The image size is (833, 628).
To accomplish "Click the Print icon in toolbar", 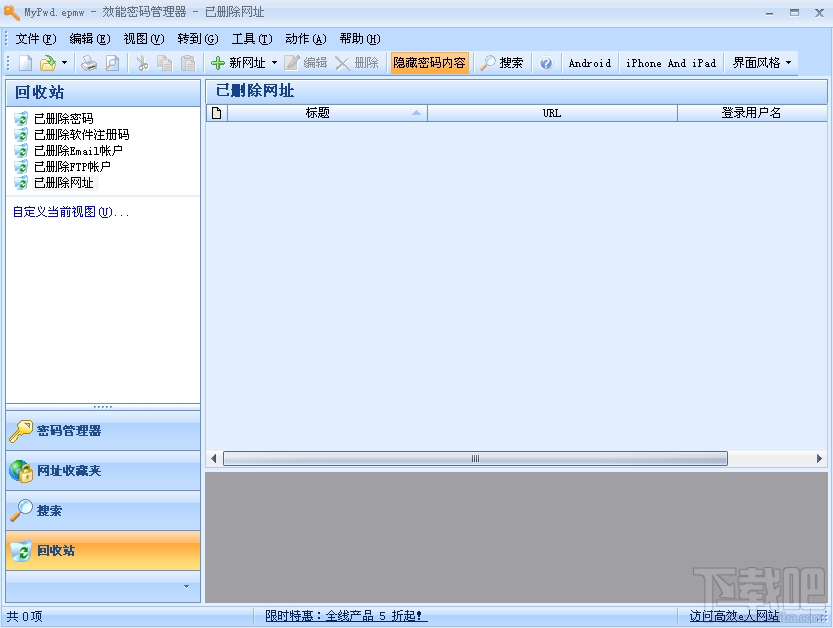I will (89, 63).
